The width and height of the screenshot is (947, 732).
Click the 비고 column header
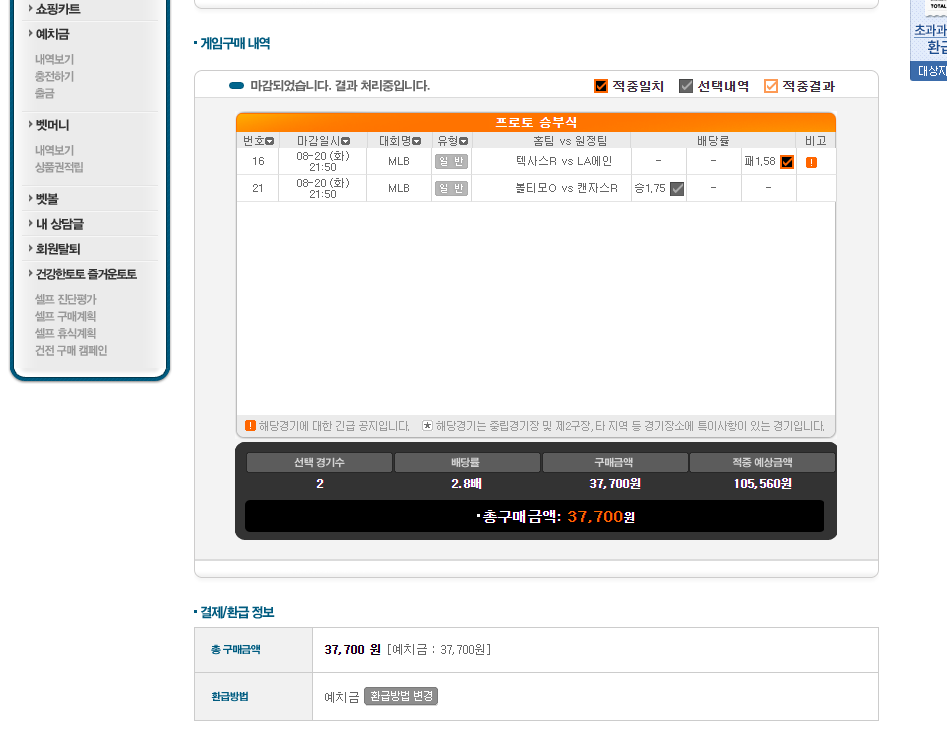[815, 141]
